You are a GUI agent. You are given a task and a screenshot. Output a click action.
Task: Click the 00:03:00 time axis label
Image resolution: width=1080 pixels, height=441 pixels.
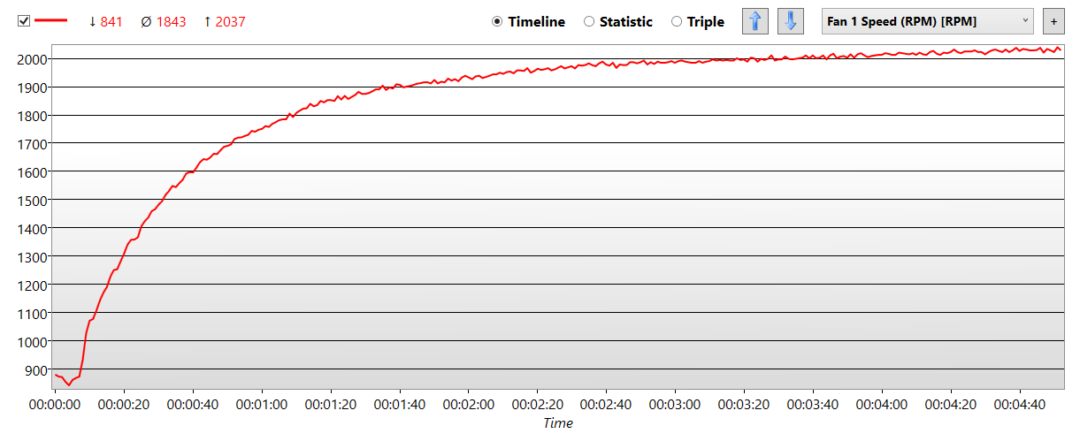point(675,404)
